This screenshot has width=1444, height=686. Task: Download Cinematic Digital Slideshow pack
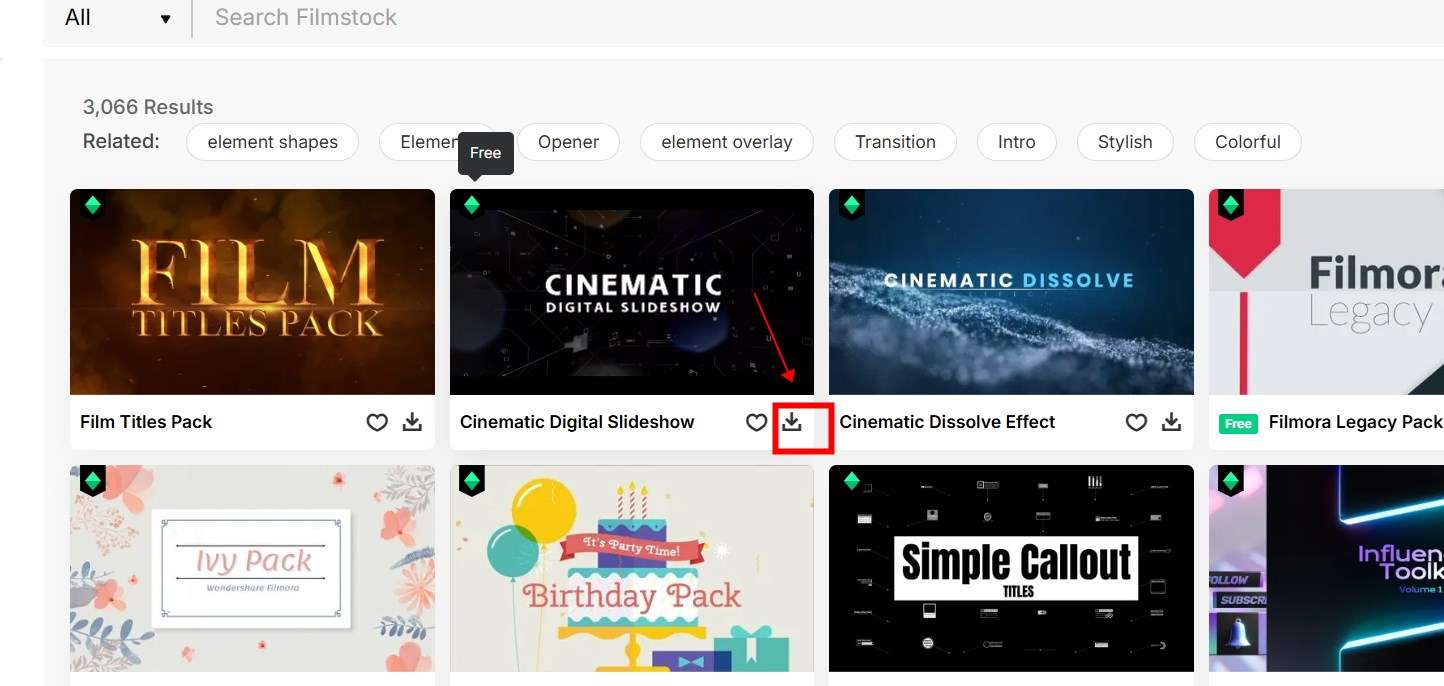coord(792,422)
